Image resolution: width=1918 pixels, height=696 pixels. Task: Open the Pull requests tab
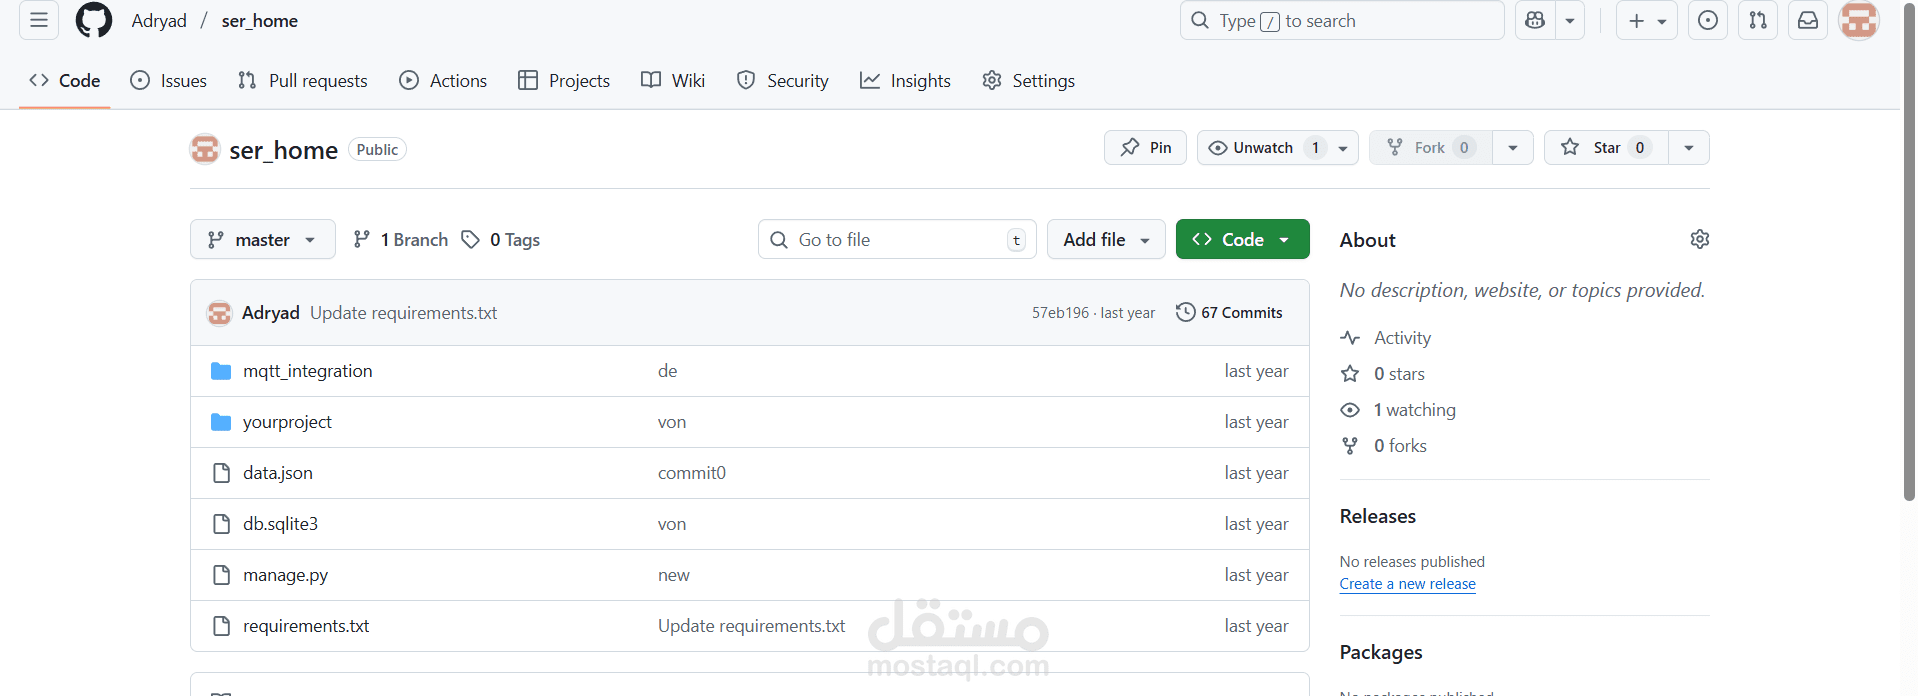[303, 81]
